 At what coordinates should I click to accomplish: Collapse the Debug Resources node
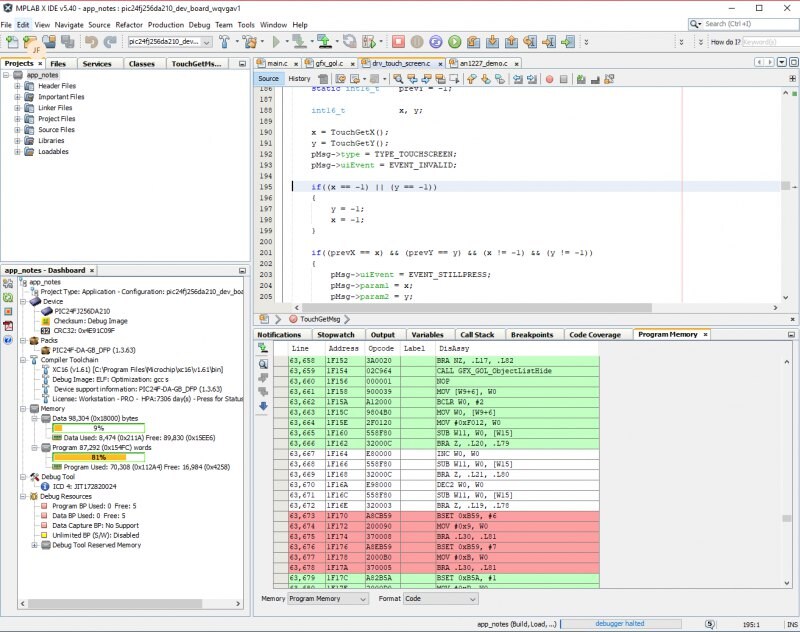point(23,495)
